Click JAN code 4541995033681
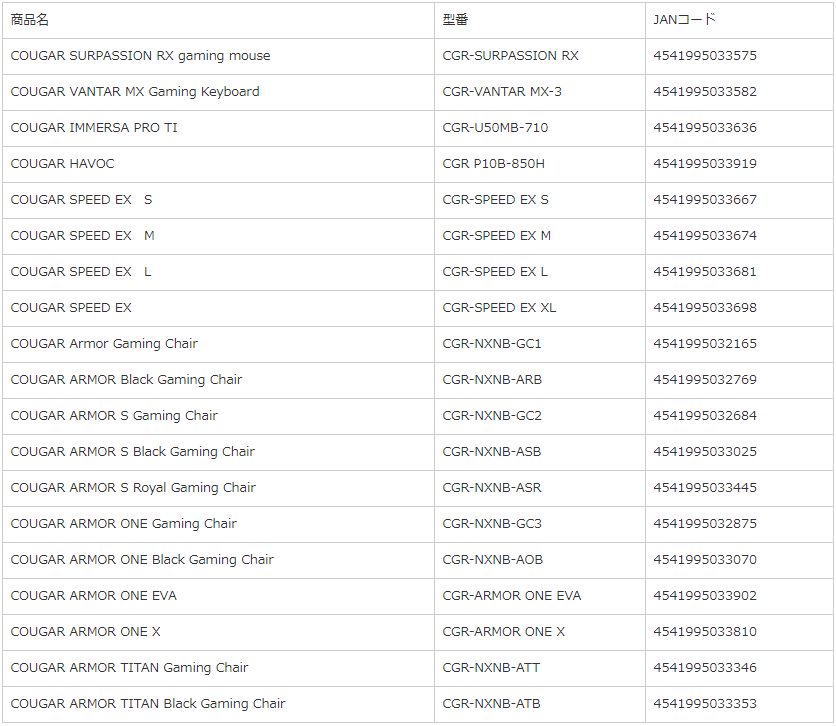Image resolution: width=836 pixels, height=726 pixels. point(705,271)
